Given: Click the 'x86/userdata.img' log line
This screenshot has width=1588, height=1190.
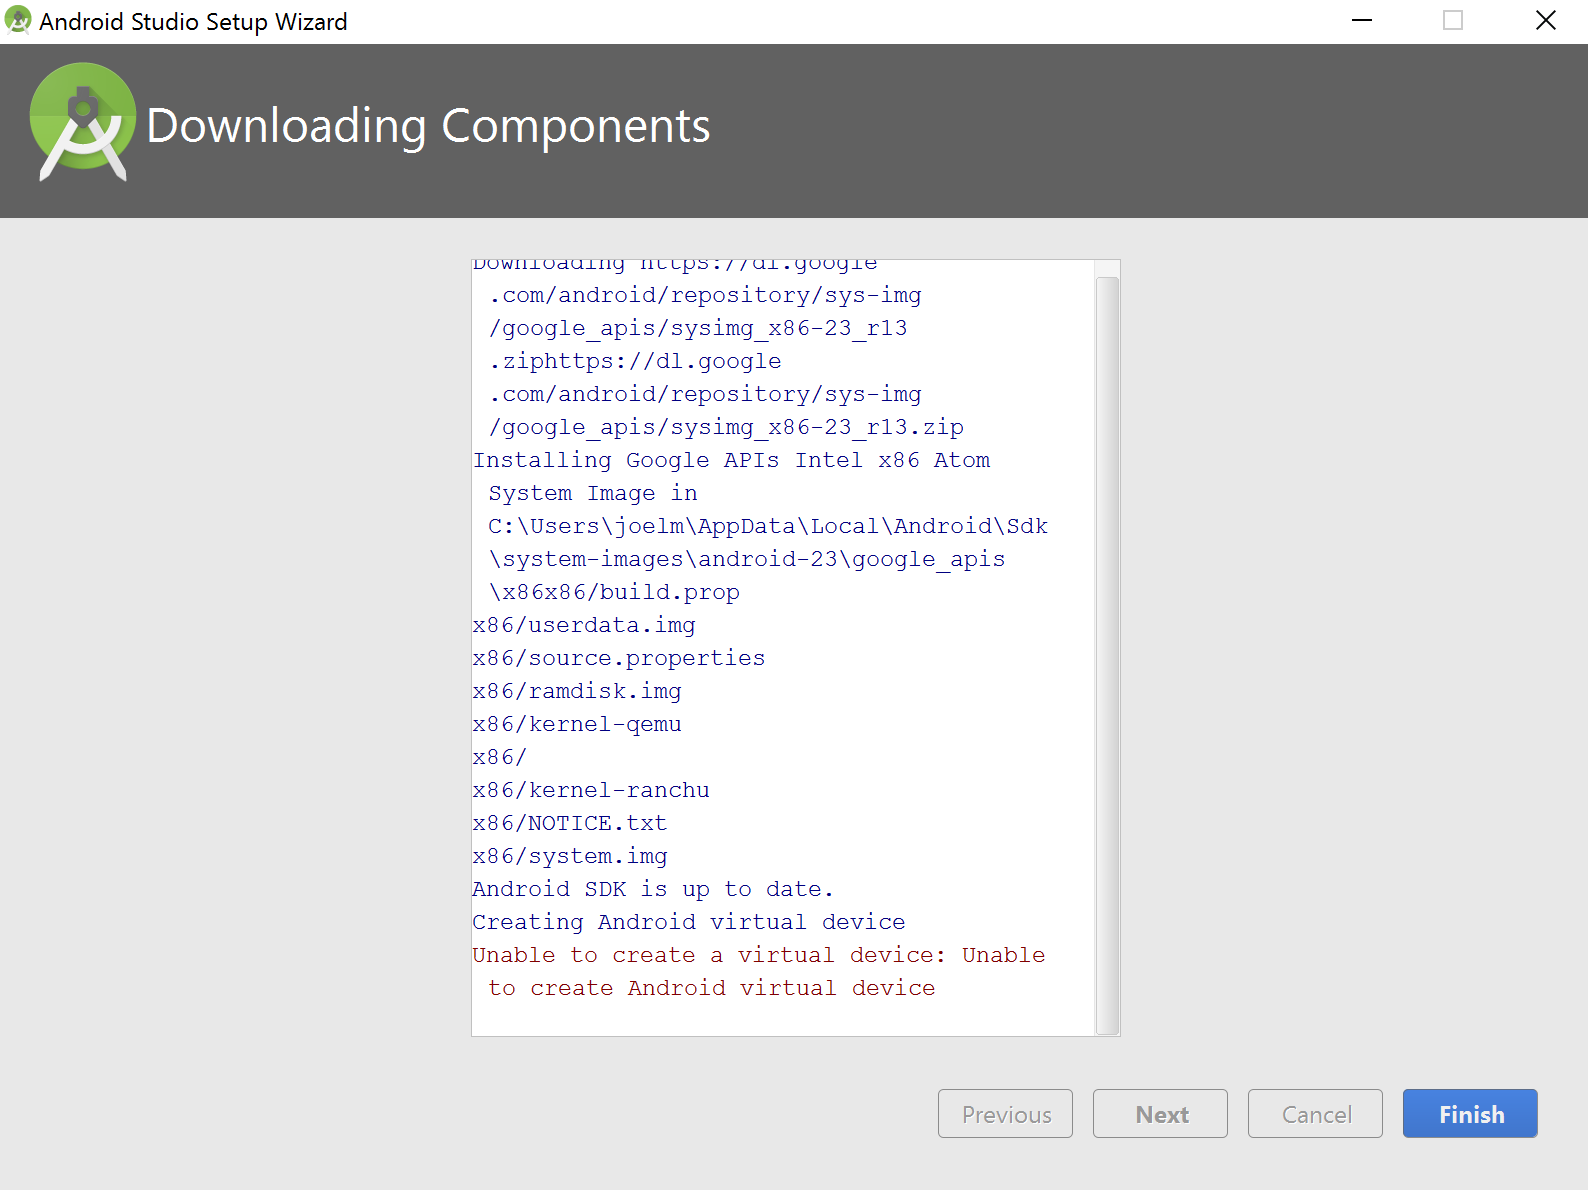Looking at the screenshot, I should pyautogui.click(x=584, y=625).
